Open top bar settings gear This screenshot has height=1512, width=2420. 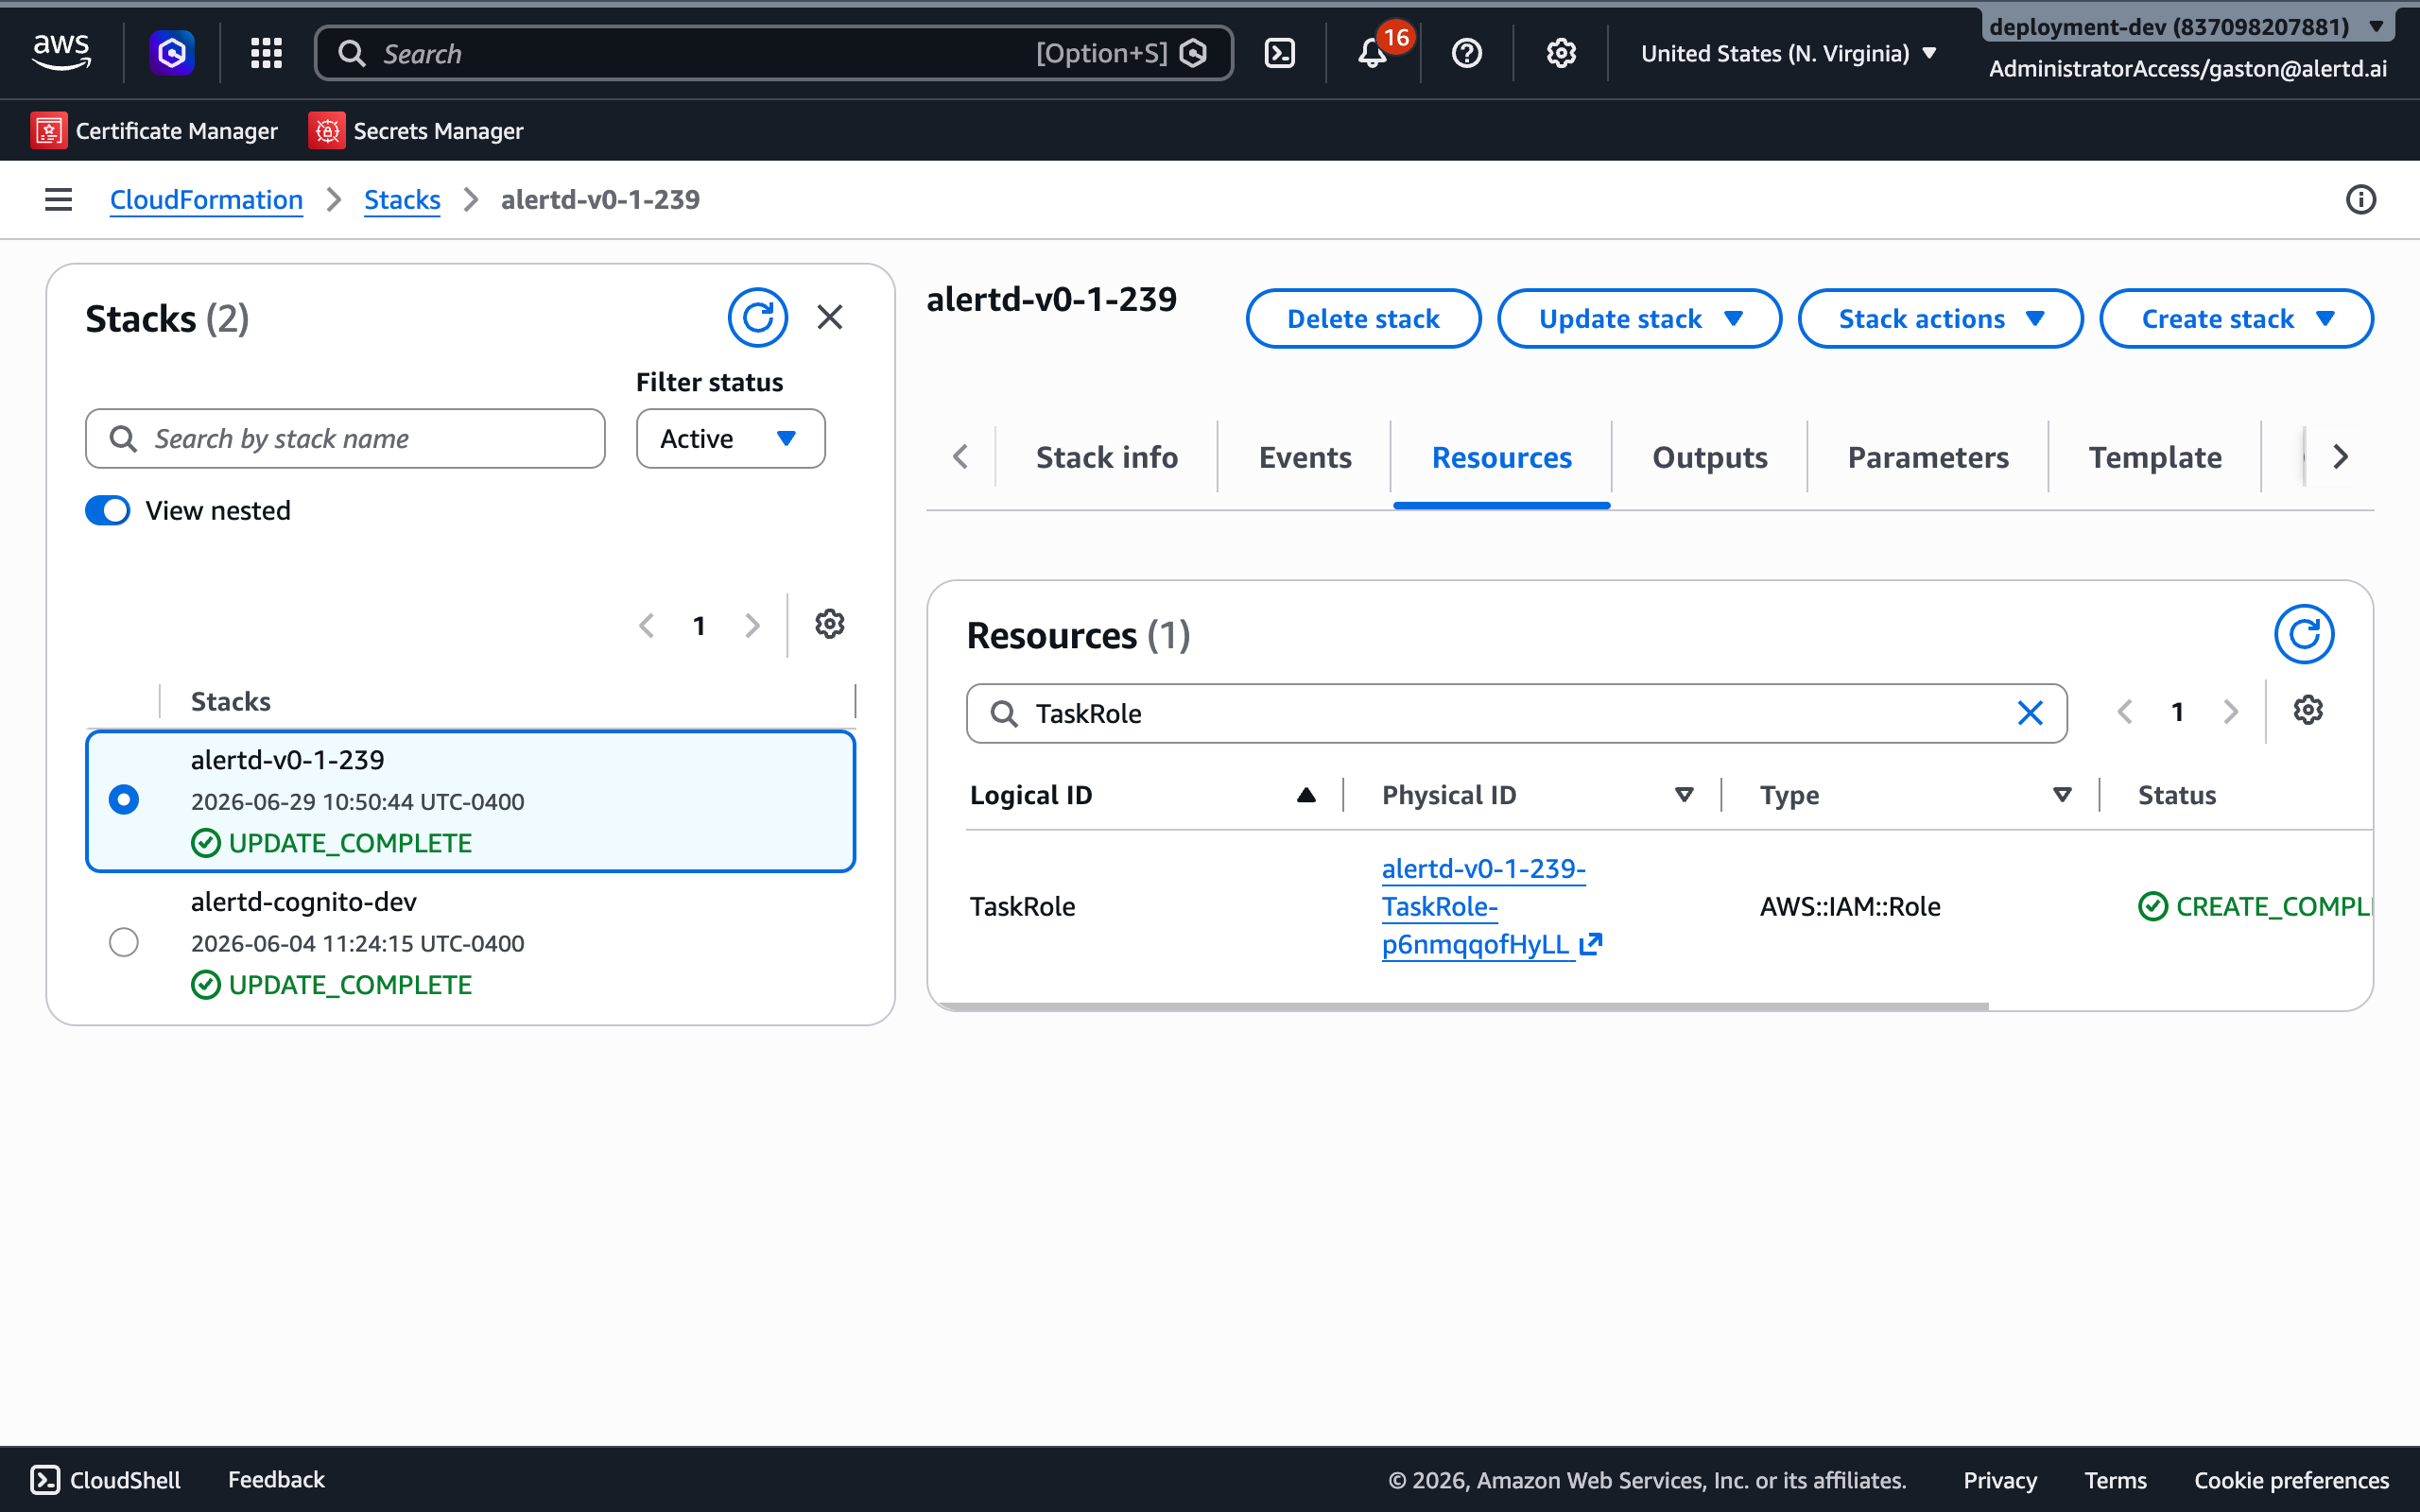tap(1561, 53)
